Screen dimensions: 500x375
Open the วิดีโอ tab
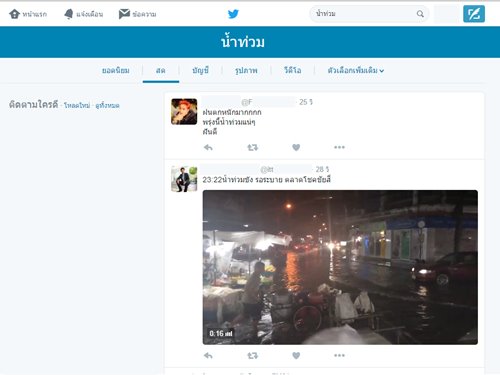pos(293,70)
